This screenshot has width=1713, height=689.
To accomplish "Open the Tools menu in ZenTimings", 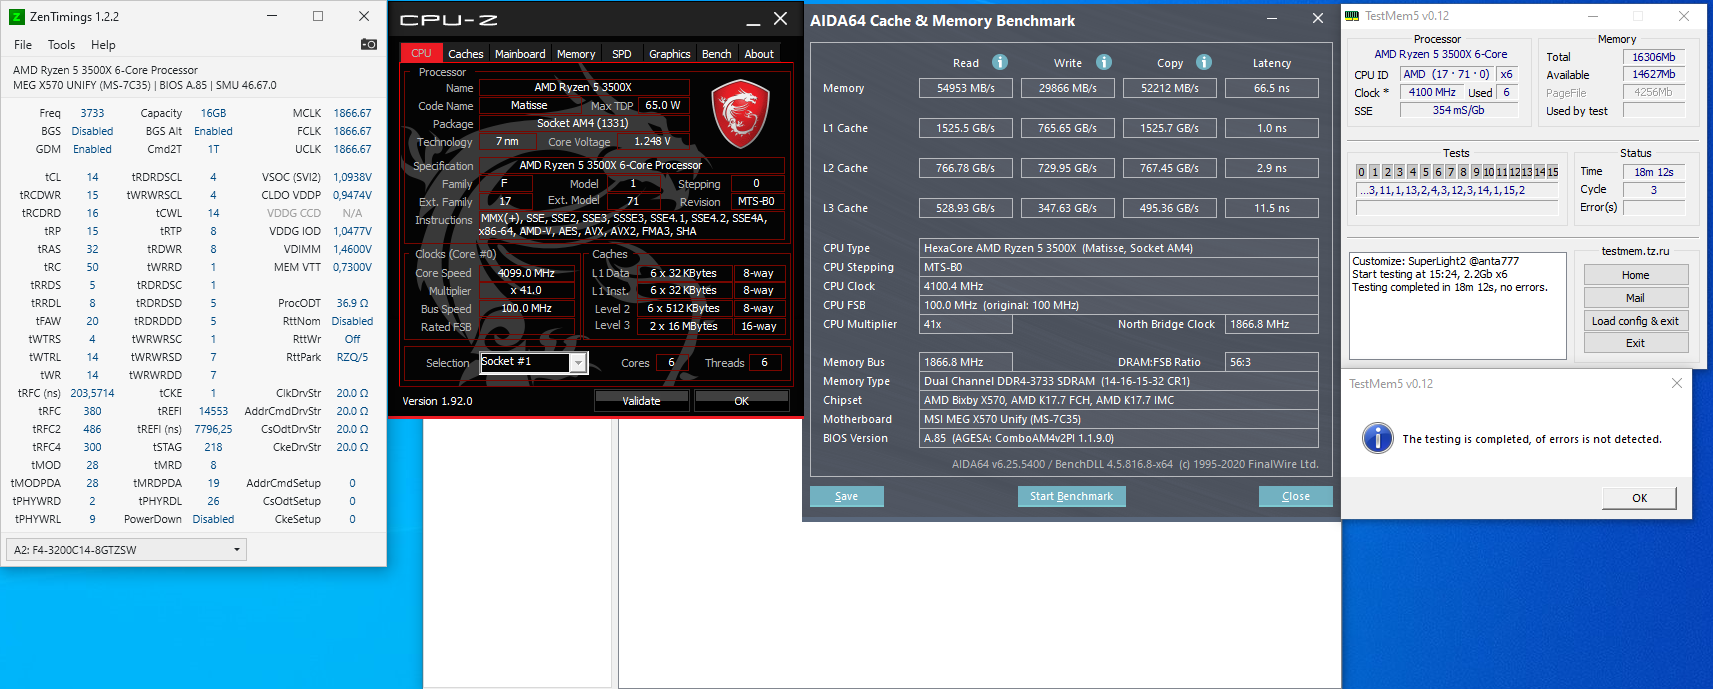I will (61, 45).
